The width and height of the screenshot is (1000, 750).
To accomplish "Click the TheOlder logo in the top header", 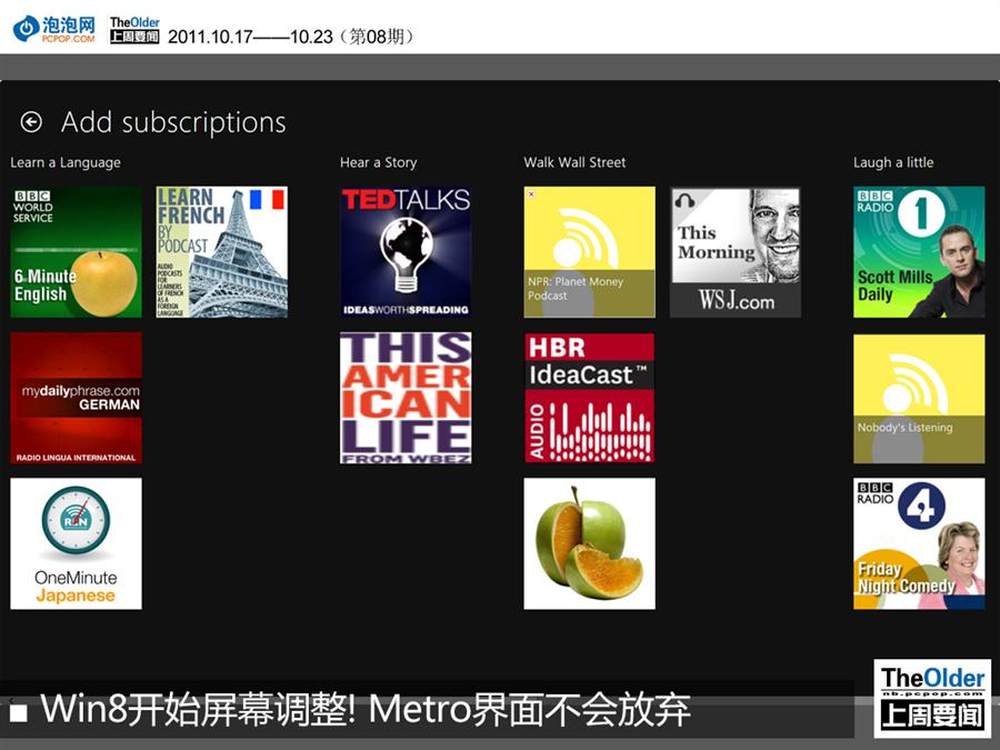I will click(x=134, y=29).
